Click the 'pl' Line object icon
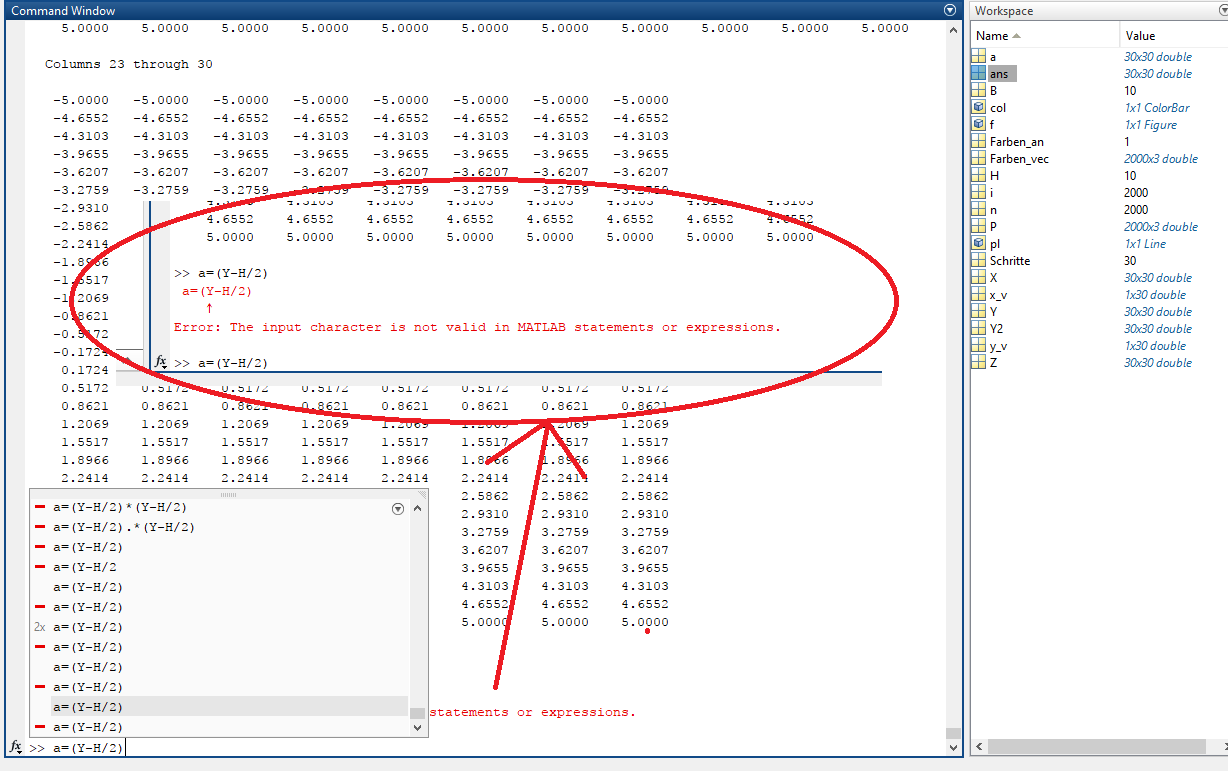The width and height of the screenshot is (1228, 771). click(x=979, y=244)
